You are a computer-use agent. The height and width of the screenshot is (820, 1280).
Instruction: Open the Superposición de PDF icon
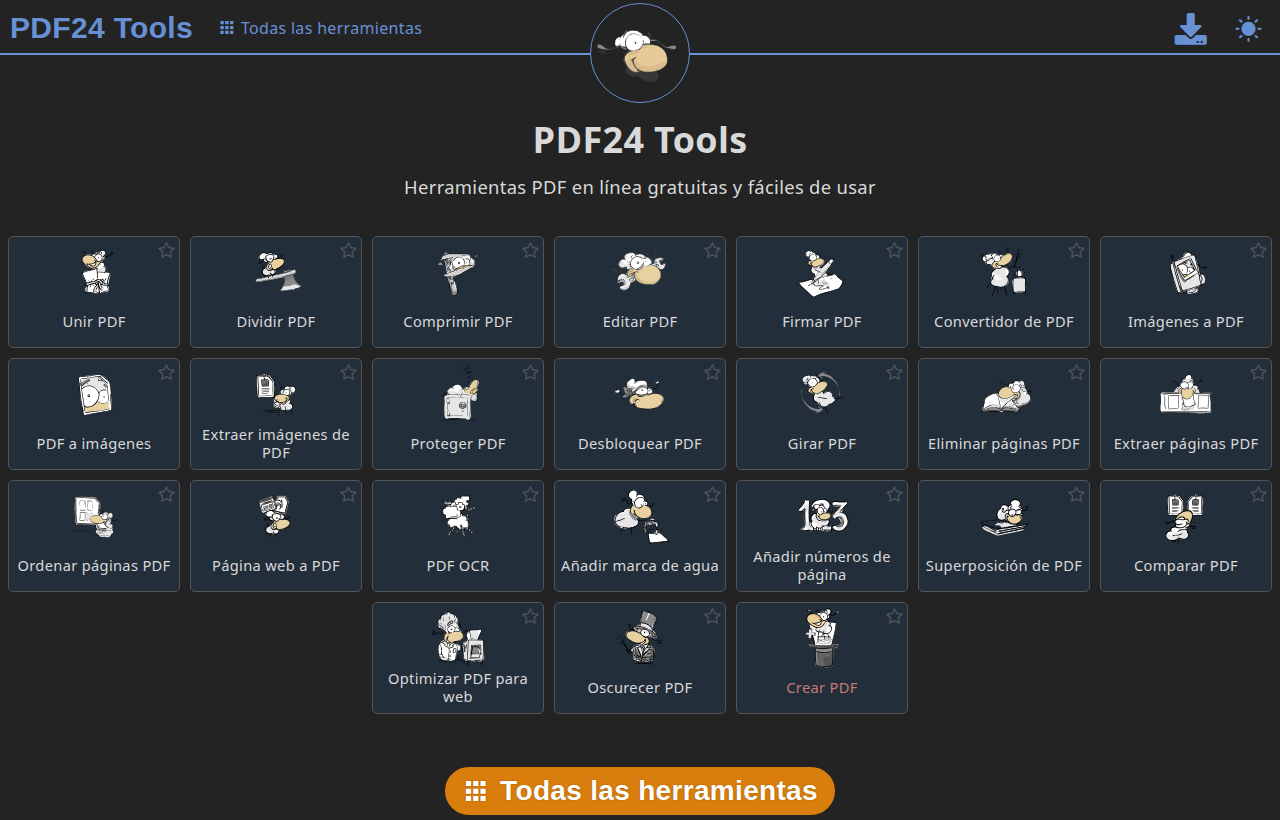point(1004,516)
